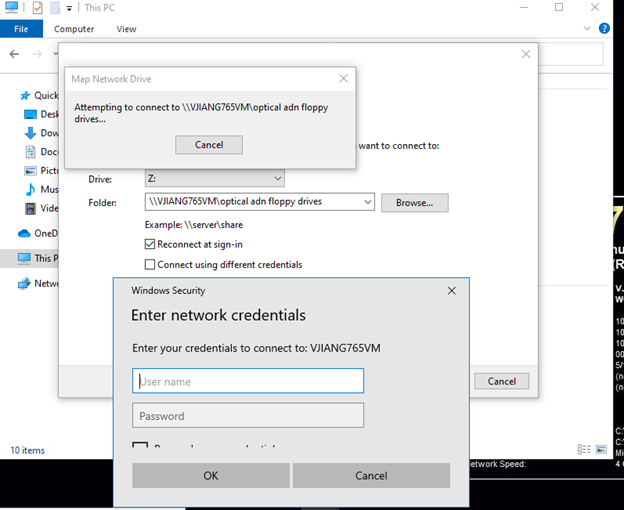Click the Properties checkmark icon in title bar
Viewport: 624px width, 510px height.
pyautogui.click(x=37, y=8)
